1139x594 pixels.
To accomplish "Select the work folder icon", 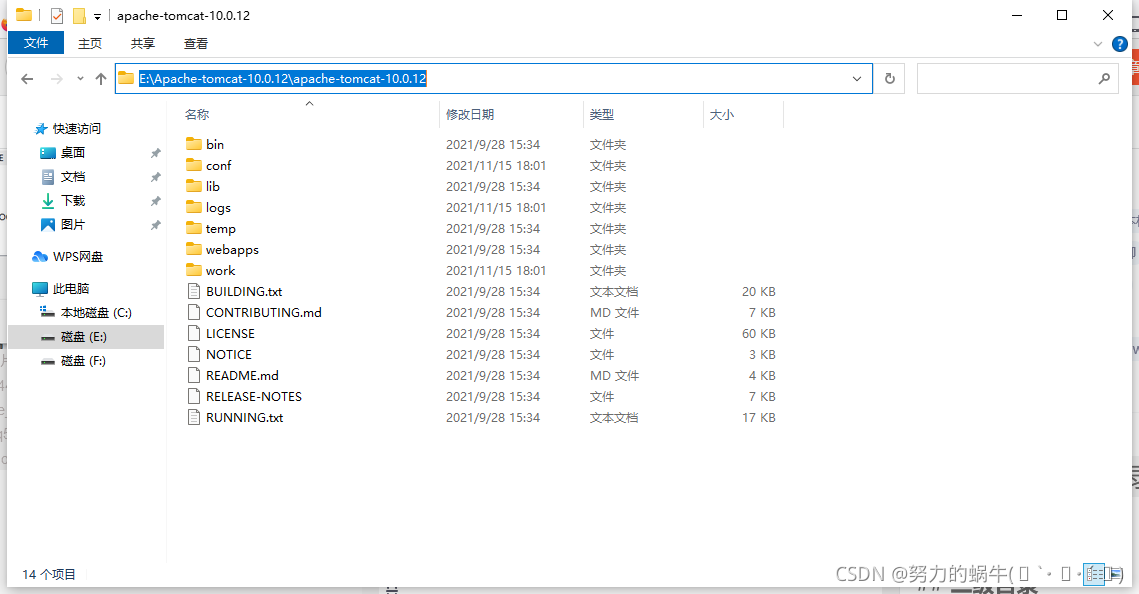I will tap(193, 270).
